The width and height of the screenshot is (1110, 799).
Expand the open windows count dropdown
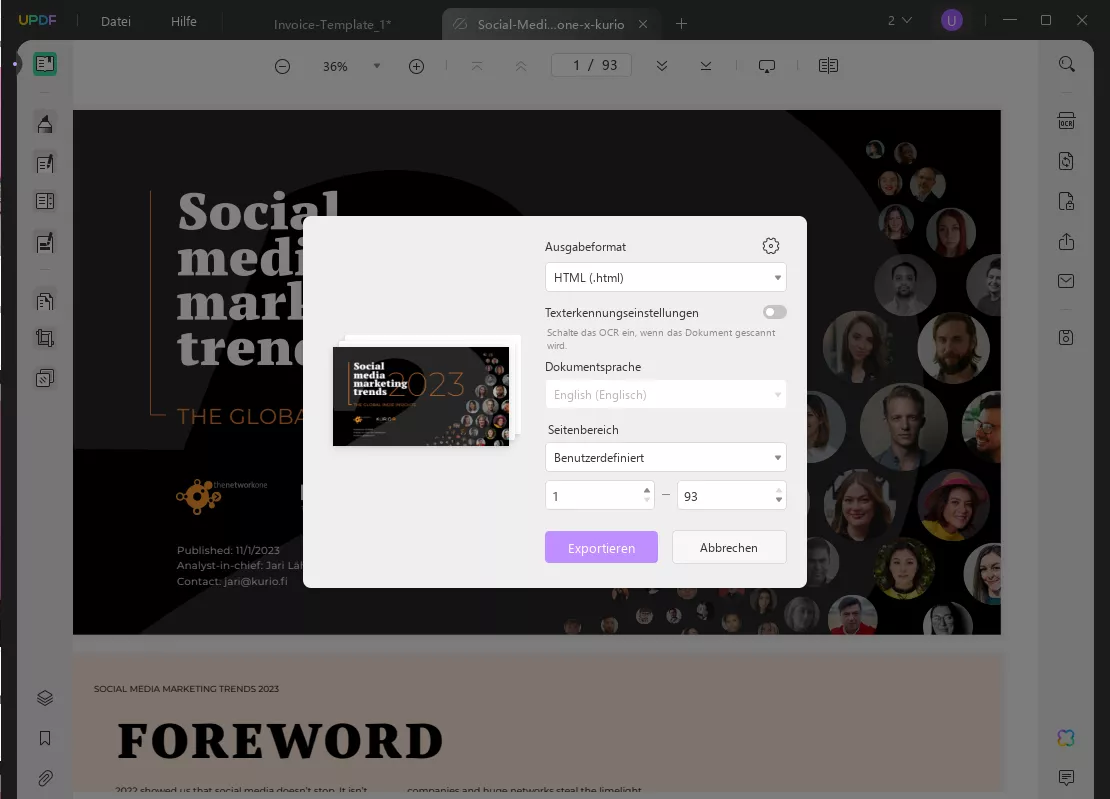tap(900, 21)
